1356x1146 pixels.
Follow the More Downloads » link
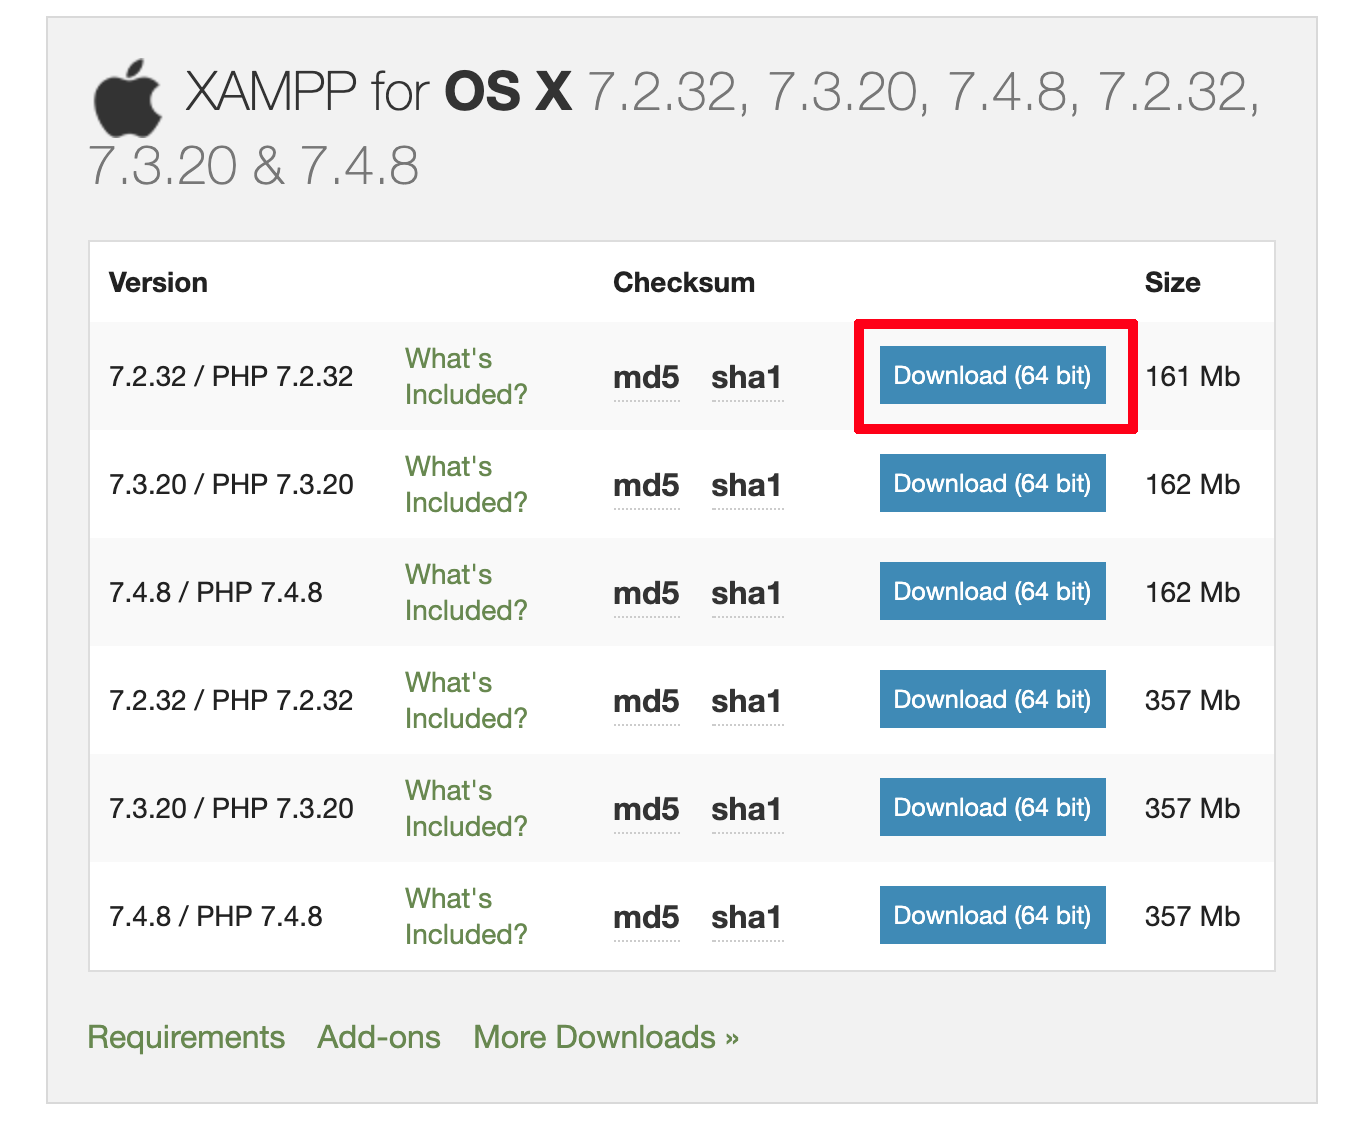606,1037
